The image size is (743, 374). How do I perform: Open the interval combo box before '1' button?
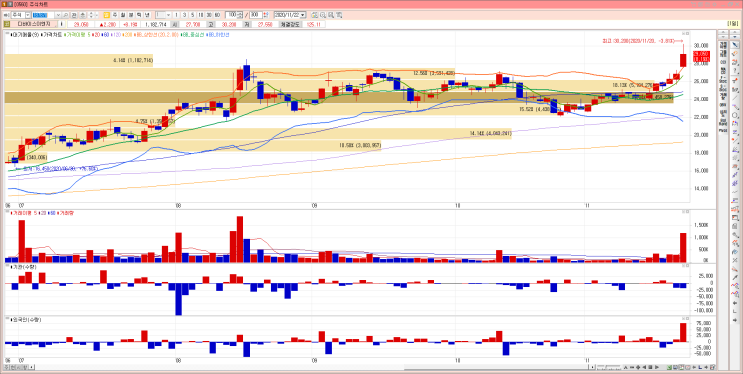click(x=163, y=15)
